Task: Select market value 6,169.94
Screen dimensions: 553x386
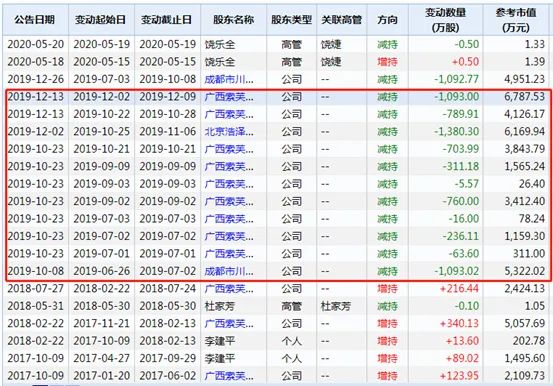Action: 524,132
